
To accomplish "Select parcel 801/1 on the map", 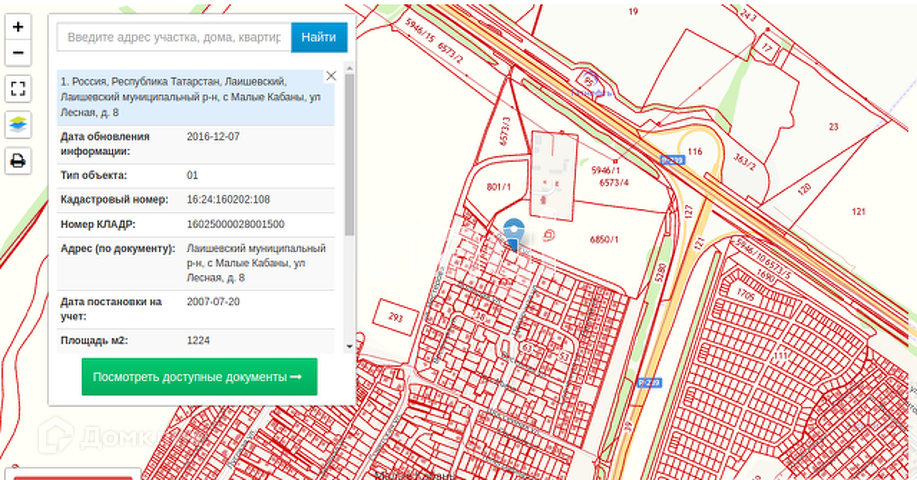I will 499,187.
